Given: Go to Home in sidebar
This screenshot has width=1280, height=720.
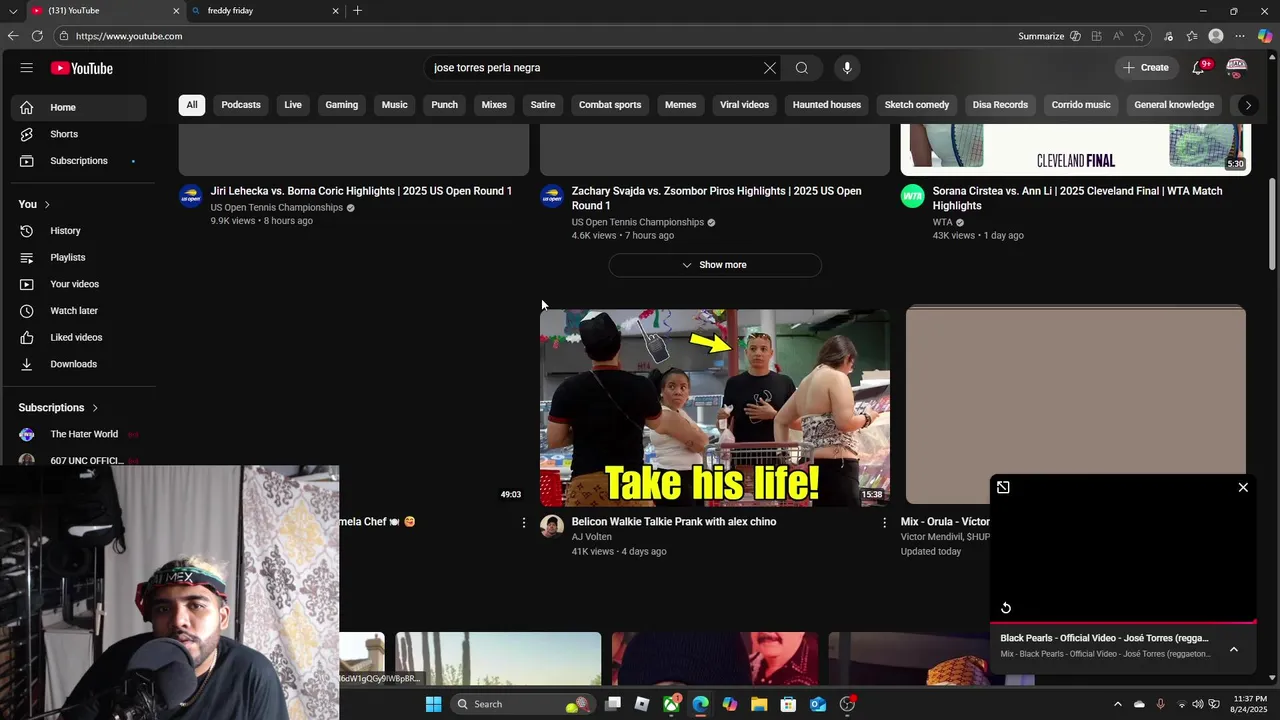Looking at the screenshot, I should (x=79, y=107).
